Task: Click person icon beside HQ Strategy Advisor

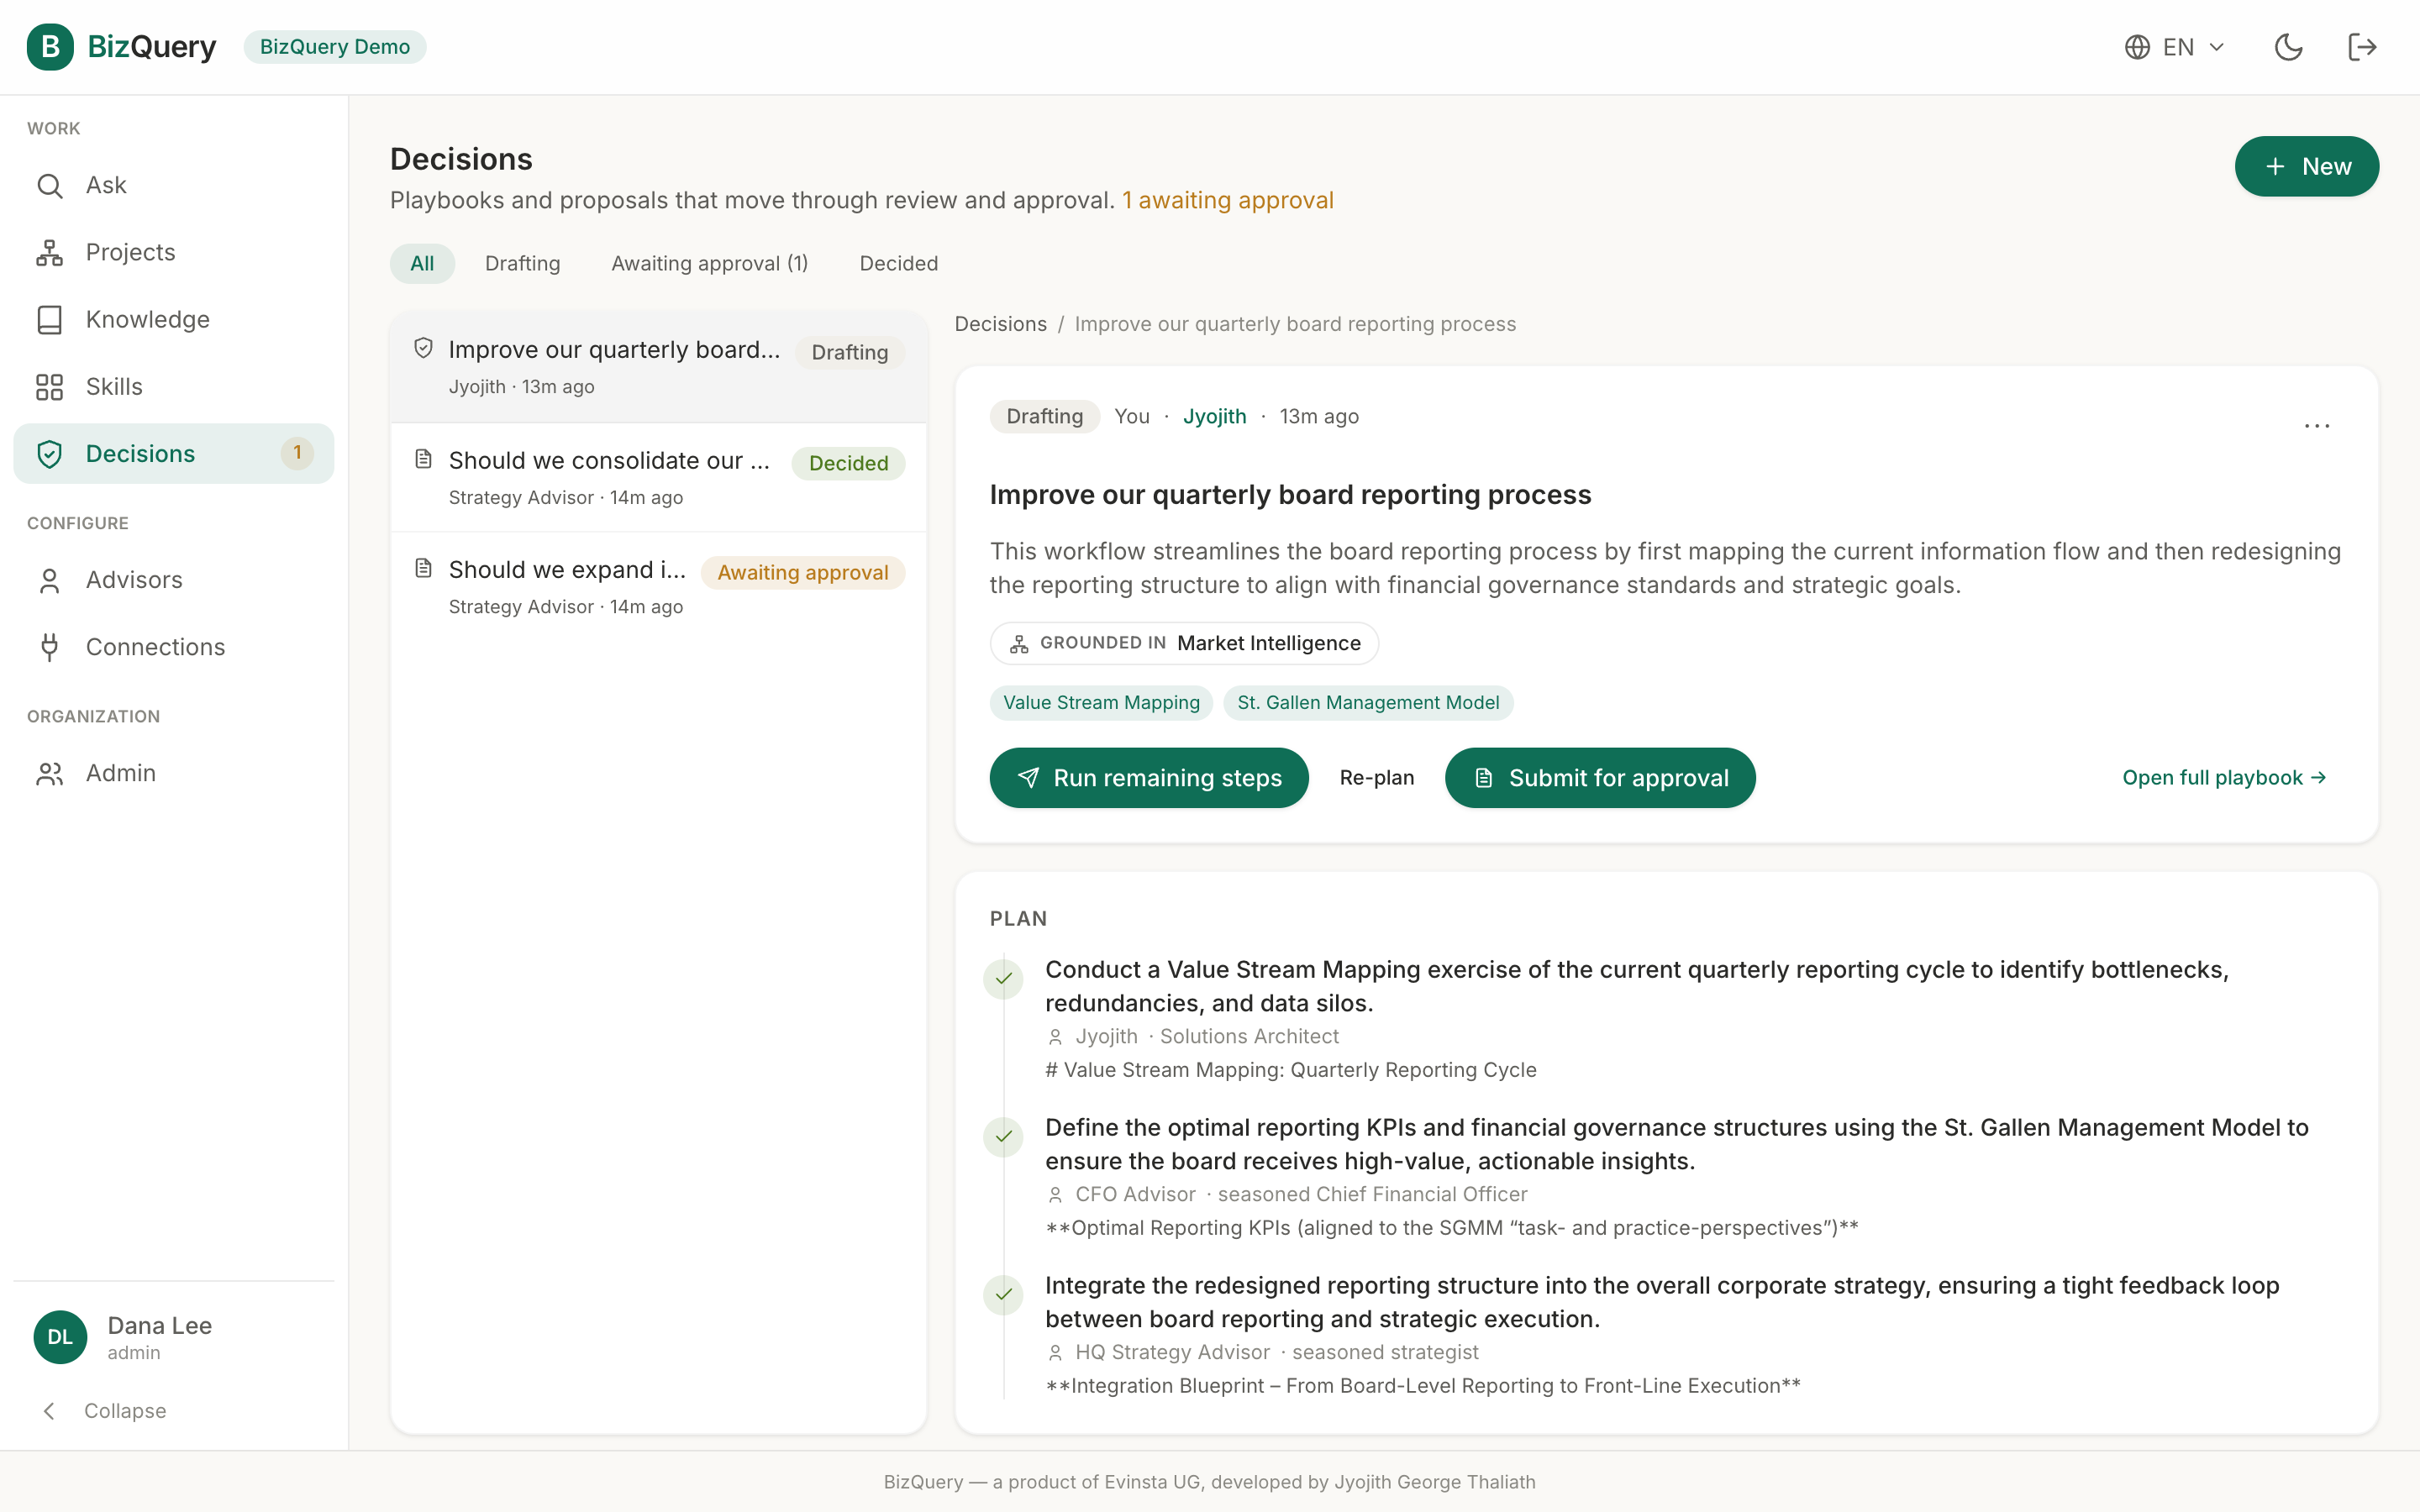Action: [1055, 1353]
